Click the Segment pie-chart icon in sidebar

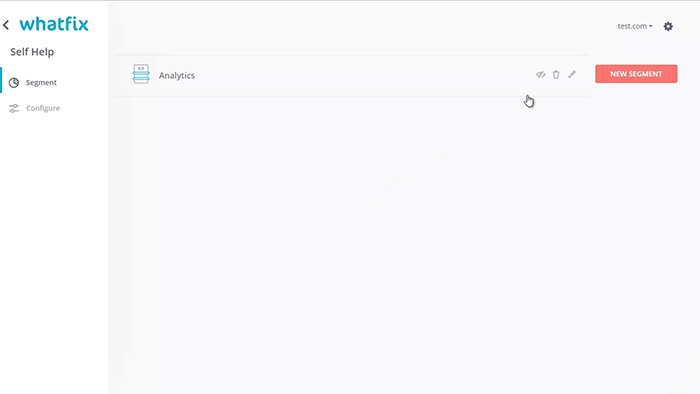click(x=14, y=83)
